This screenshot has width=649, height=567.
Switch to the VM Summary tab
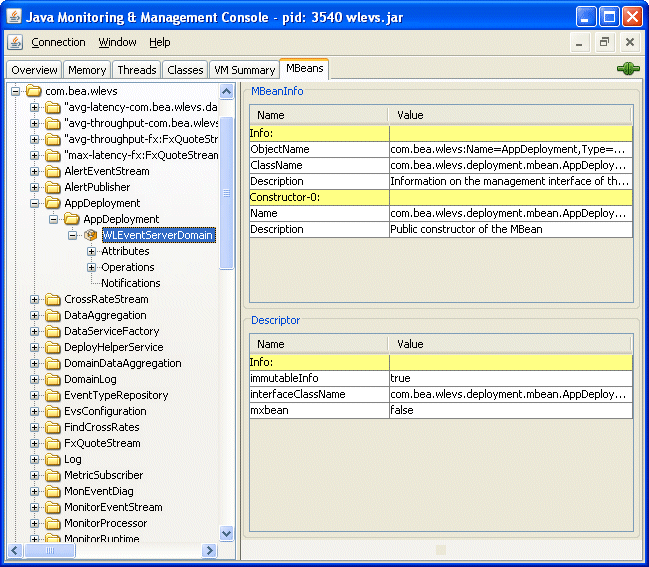245,70
